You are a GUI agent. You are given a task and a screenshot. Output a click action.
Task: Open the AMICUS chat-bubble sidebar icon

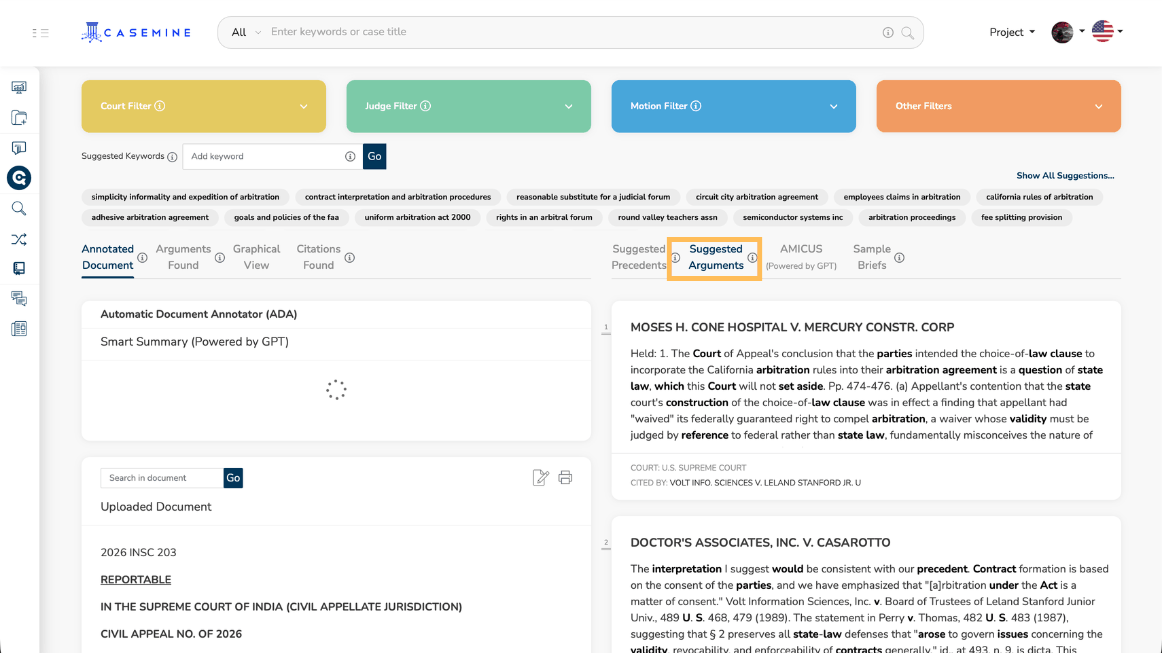[19, 148]
